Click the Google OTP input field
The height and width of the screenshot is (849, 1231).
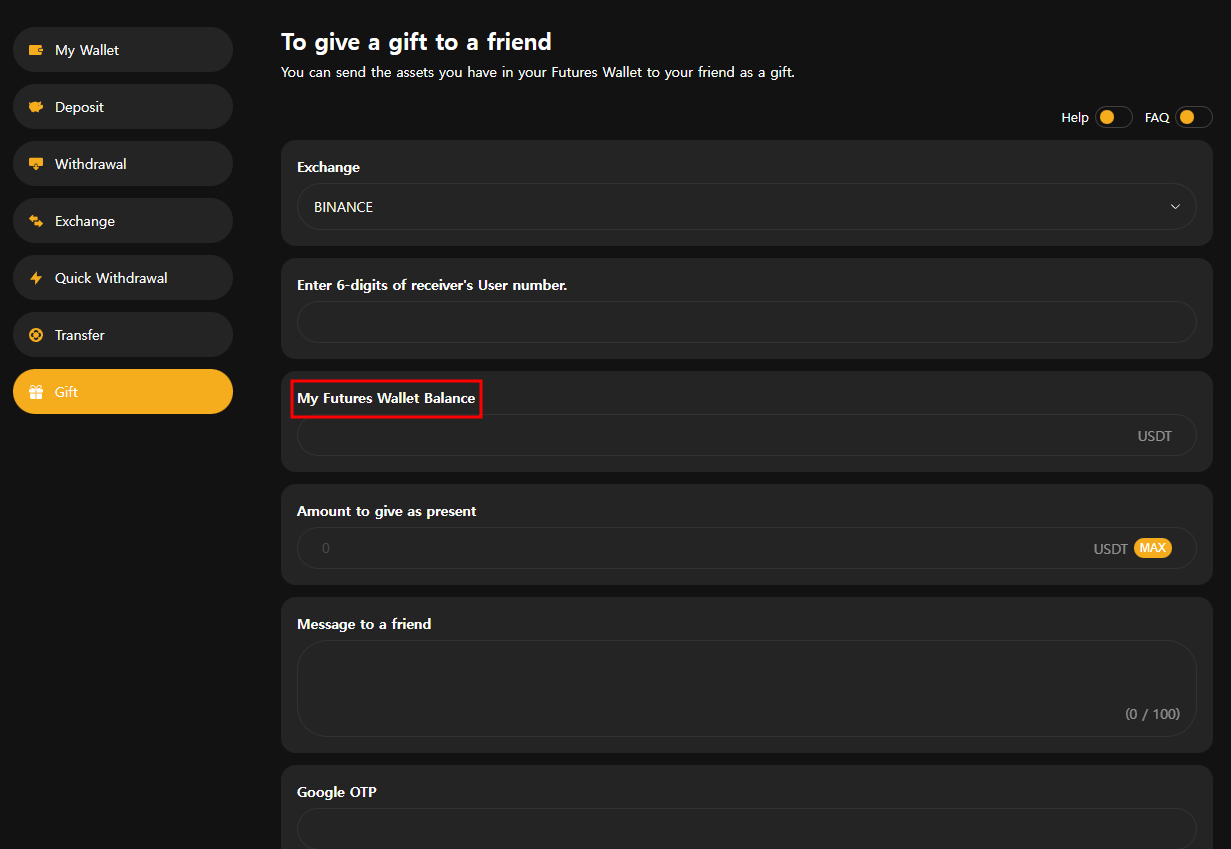[x=746, y=828]
